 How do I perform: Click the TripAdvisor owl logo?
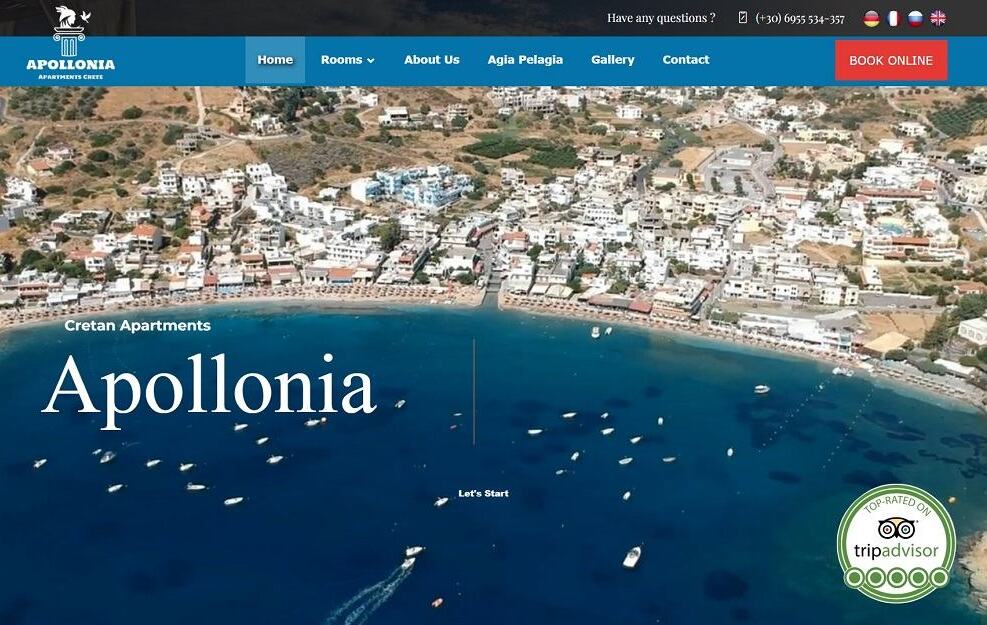click(x=896, y=527)
